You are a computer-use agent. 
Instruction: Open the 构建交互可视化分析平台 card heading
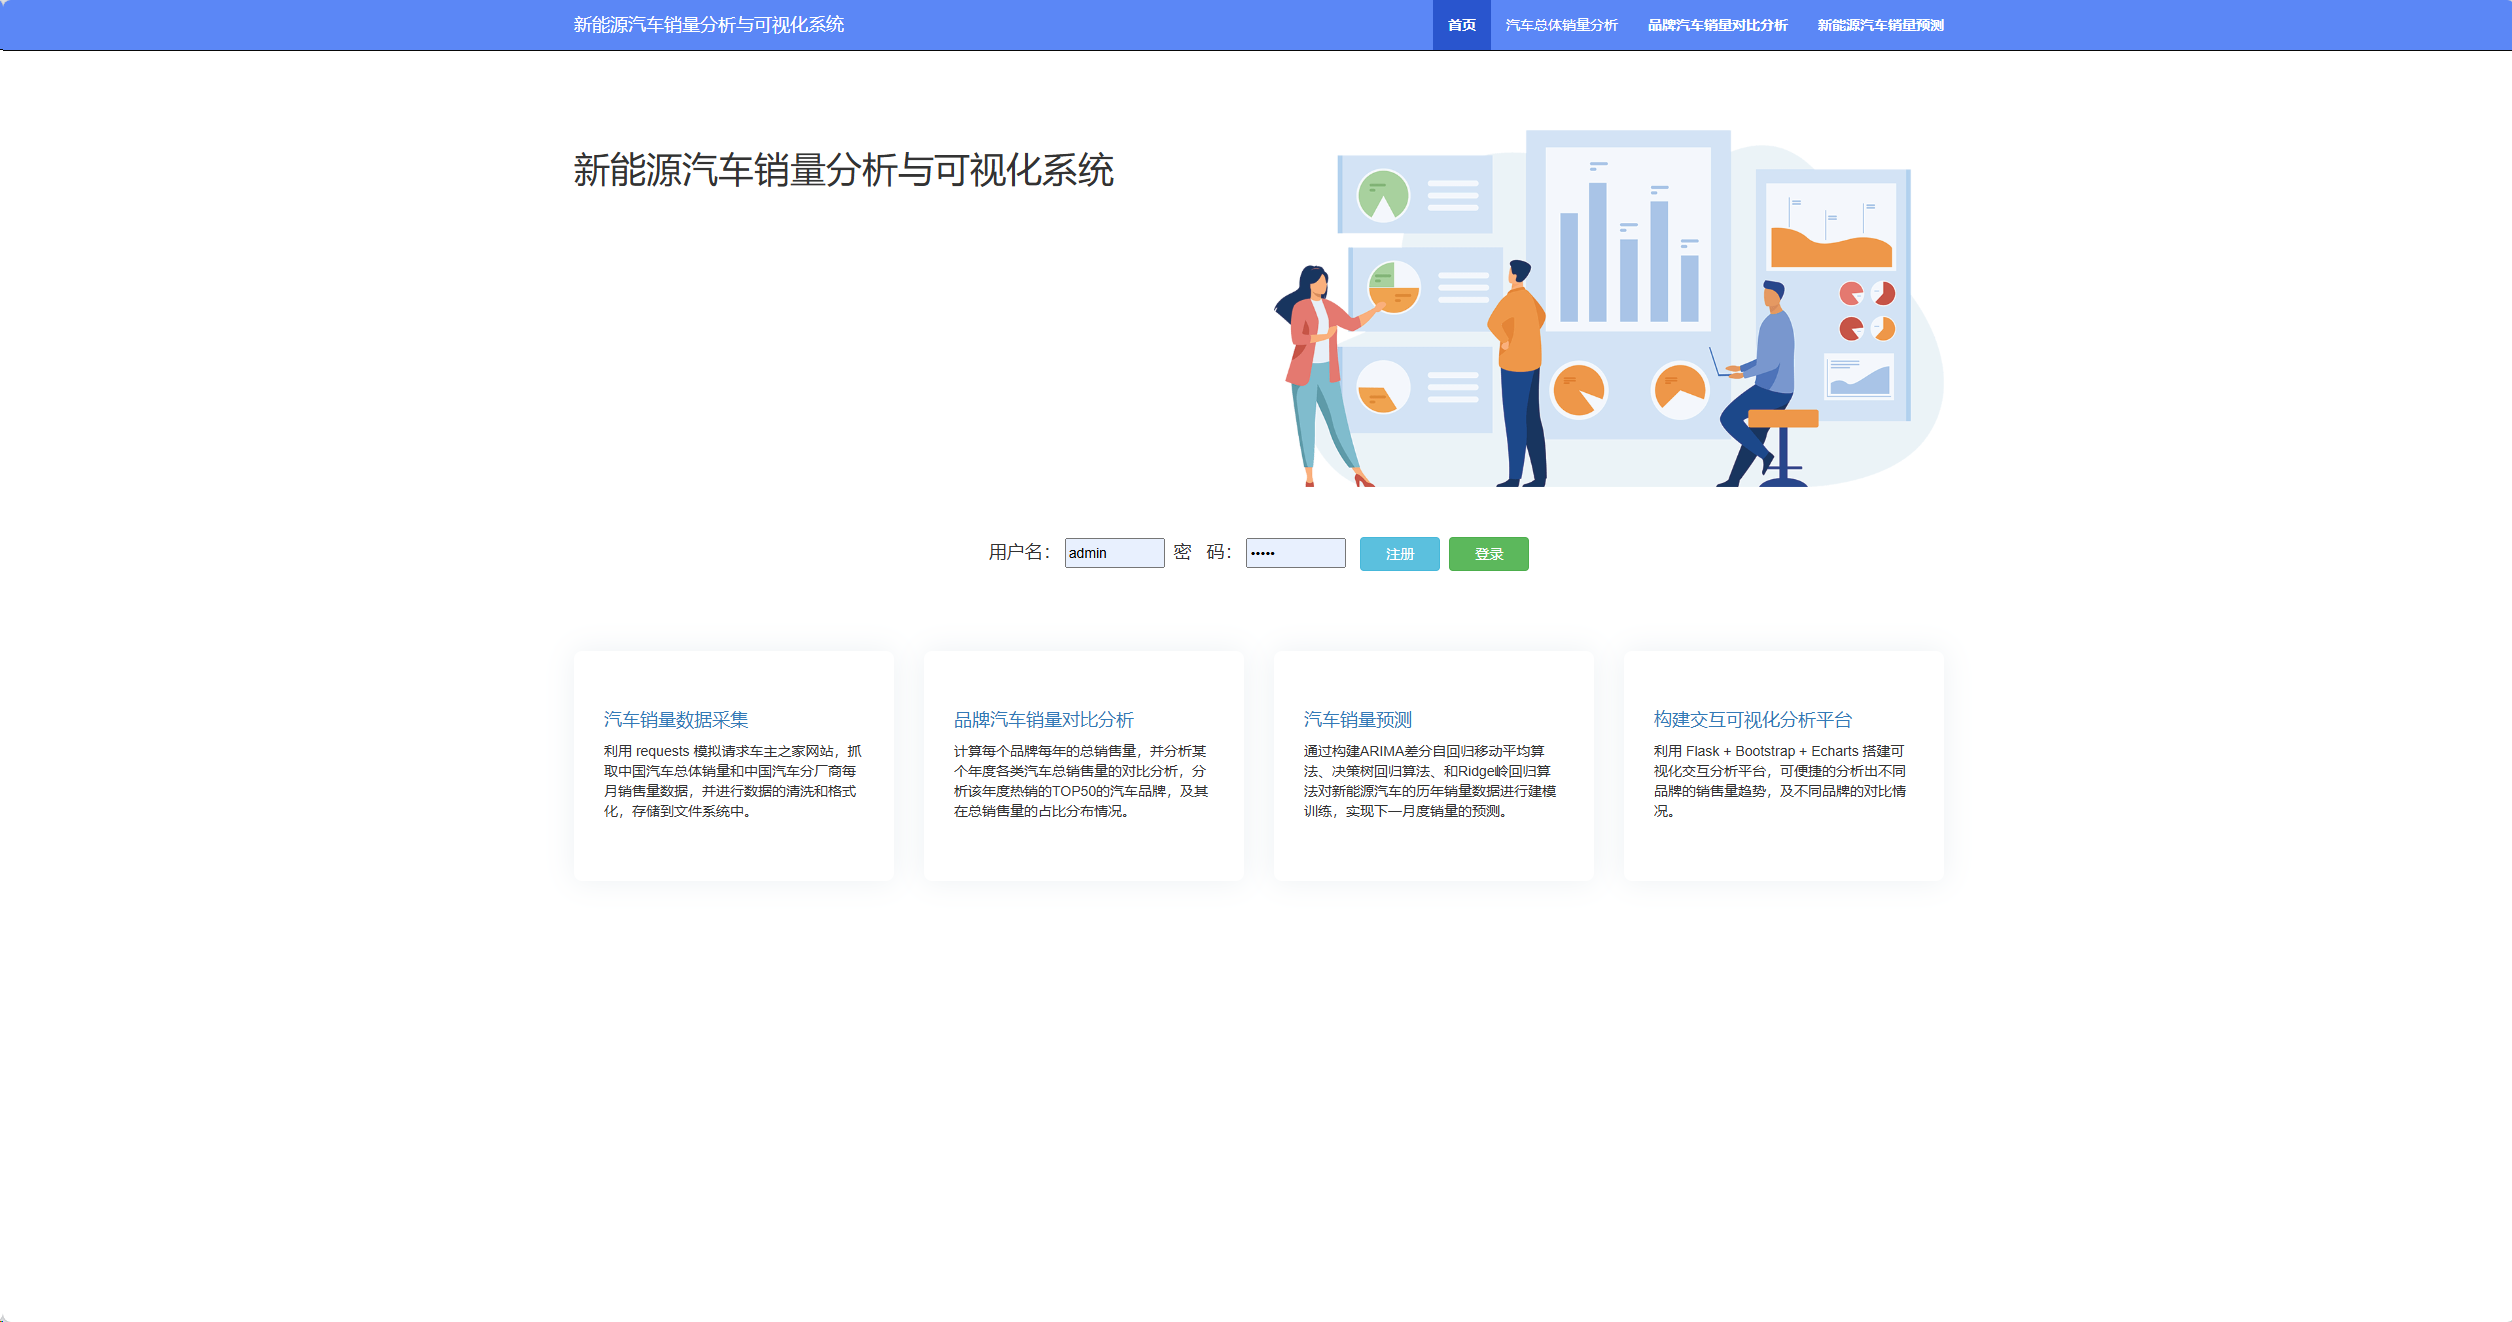point(1752,720)
